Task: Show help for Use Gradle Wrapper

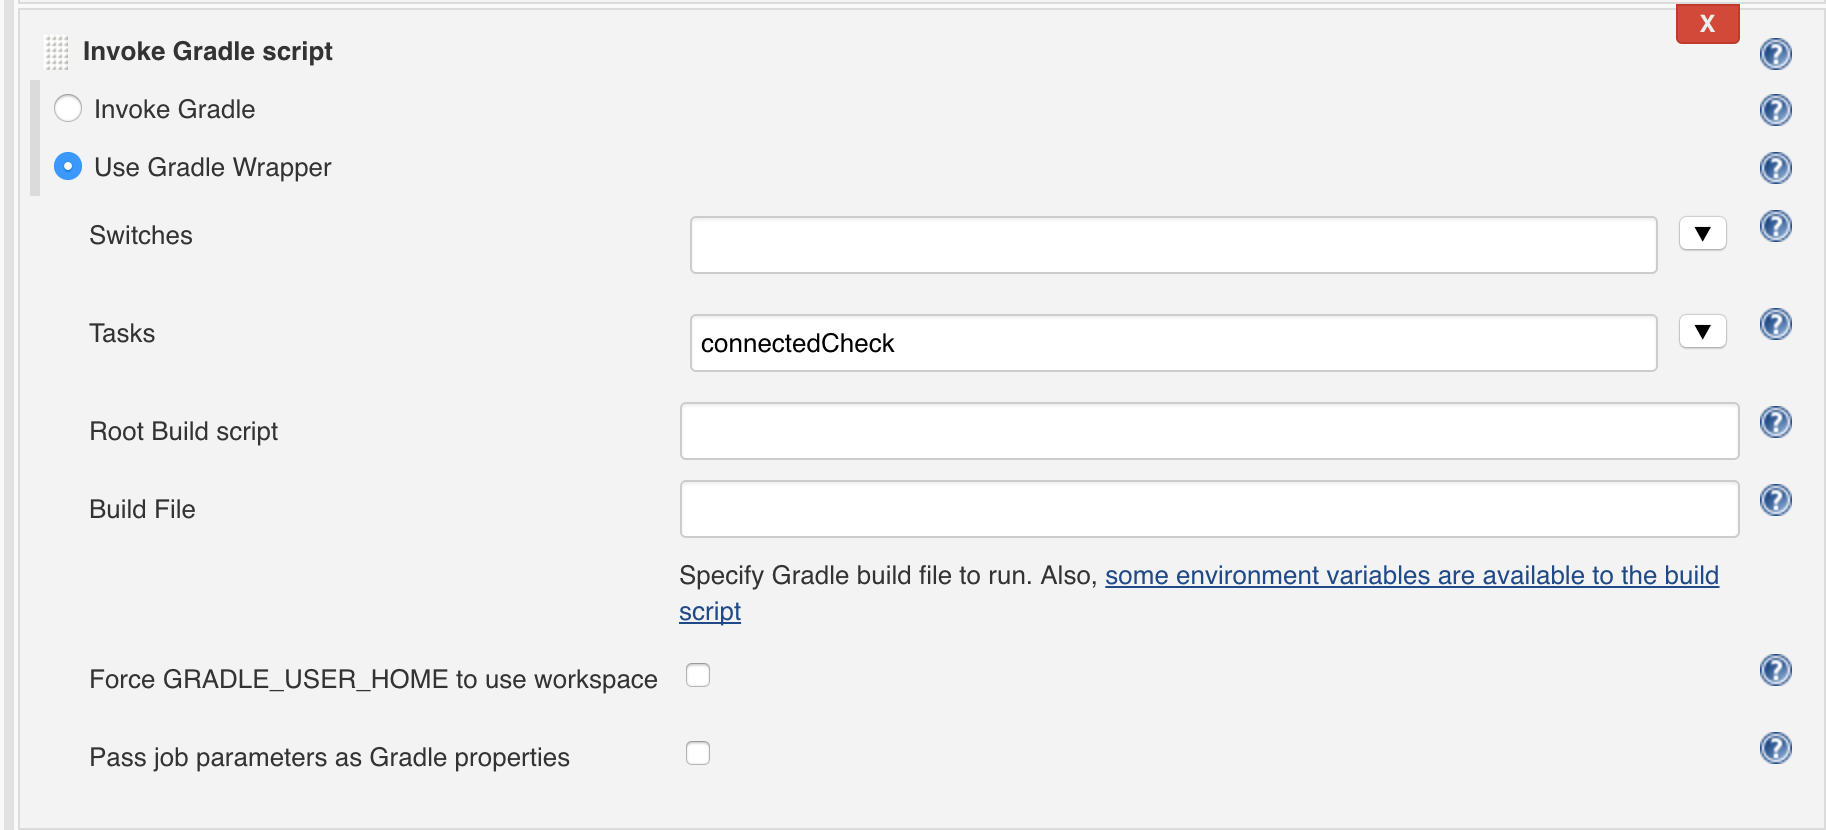Action: point(1775,167)
